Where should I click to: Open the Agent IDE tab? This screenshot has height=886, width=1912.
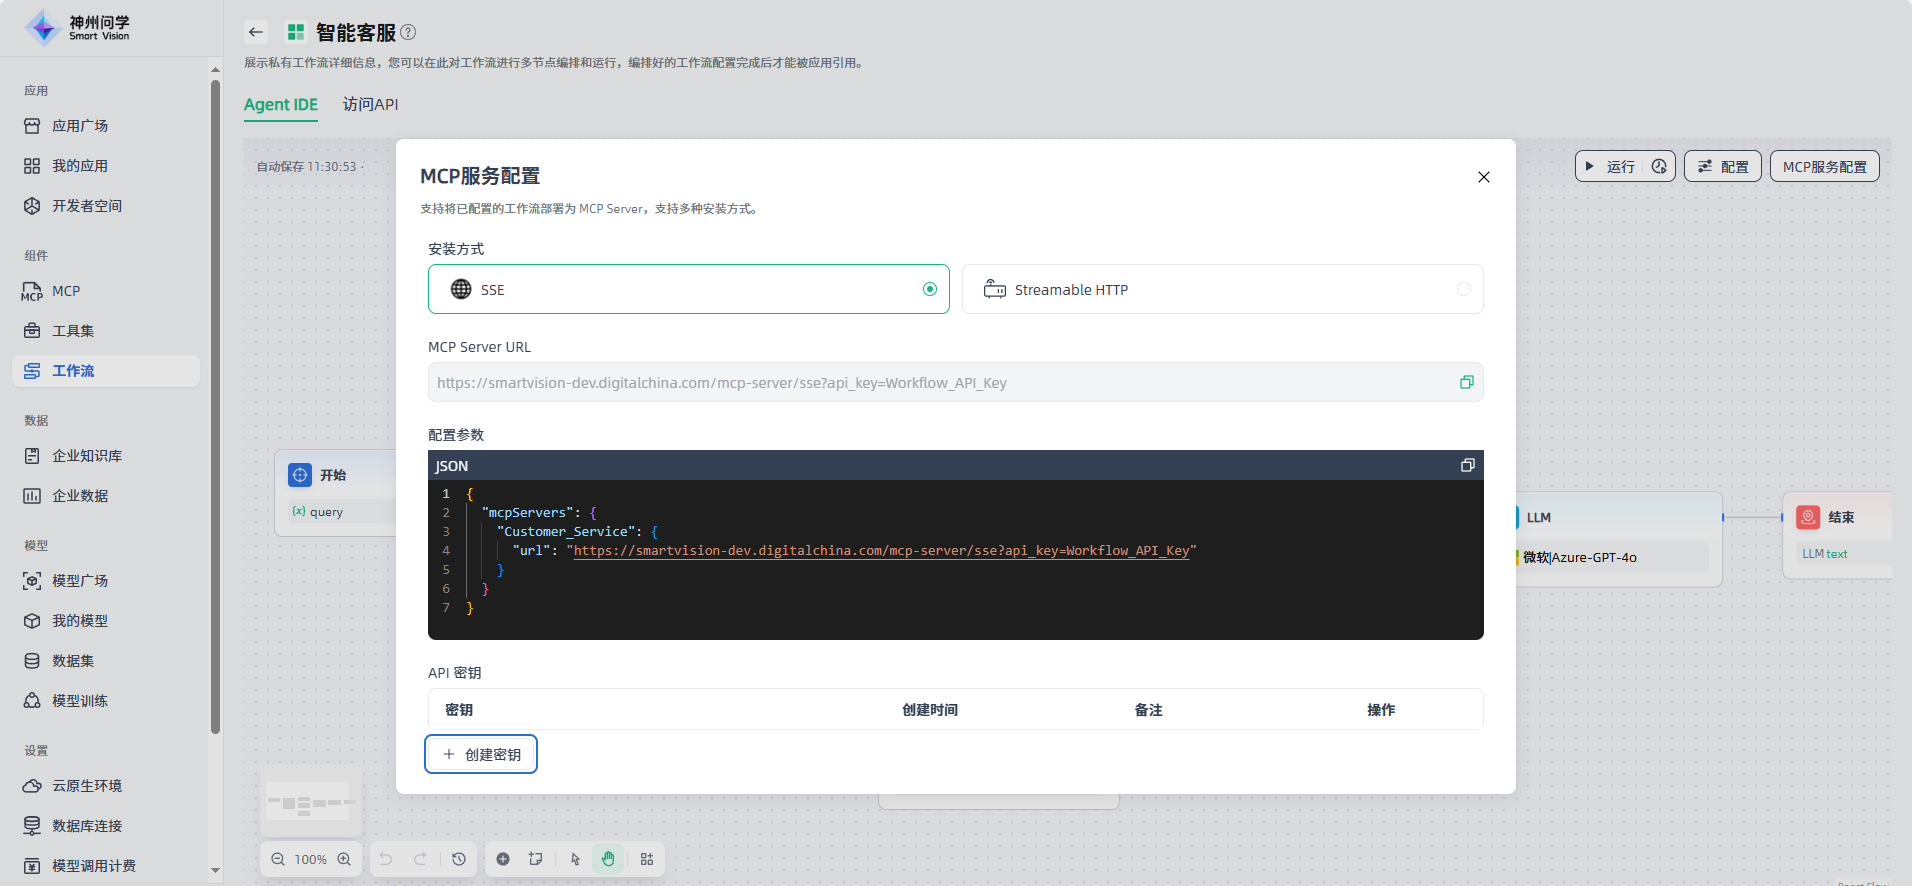[280, 105]
